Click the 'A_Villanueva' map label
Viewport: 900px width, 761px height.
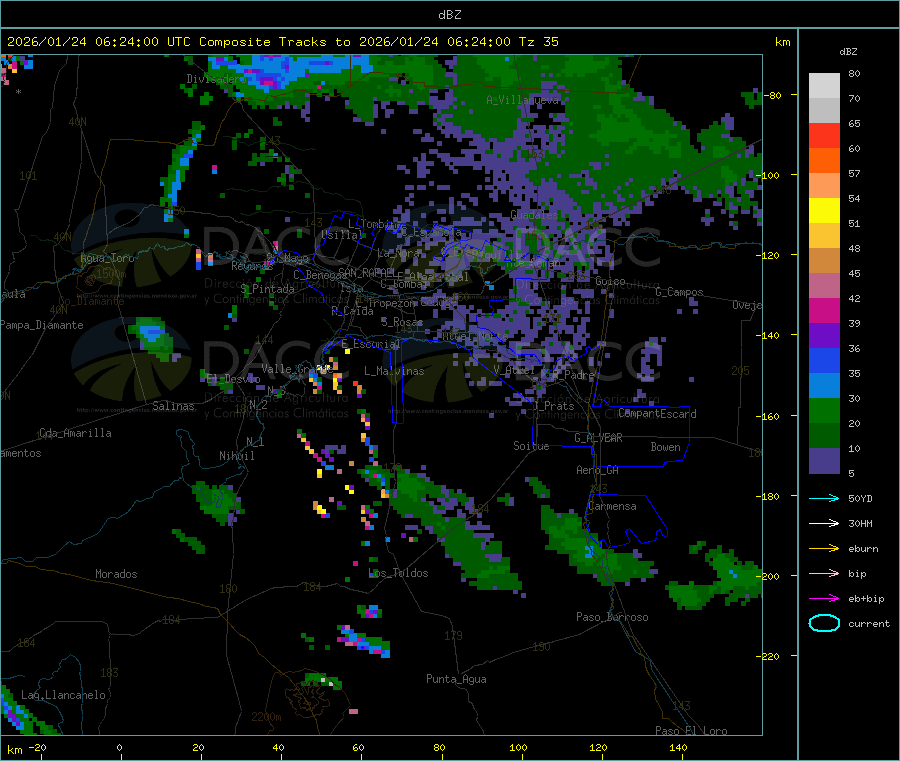[x=522, y=100]
